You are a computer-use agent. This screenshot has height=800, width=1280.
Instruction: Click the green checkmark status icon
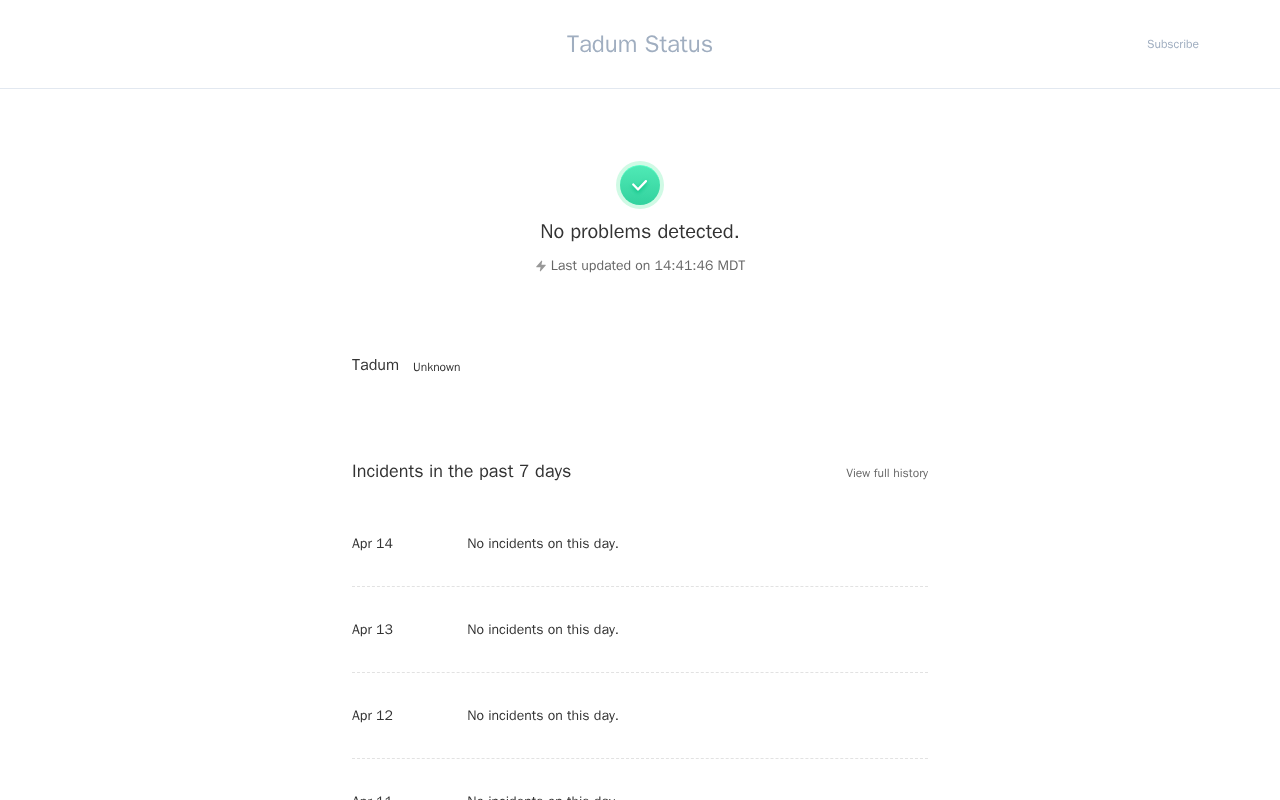point(640,185)
